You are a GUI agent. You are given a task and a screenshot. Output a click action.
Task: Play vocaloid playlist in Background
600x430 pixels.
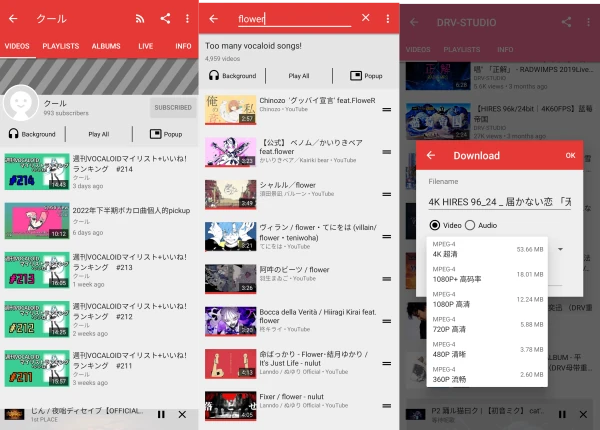pos(233,76)
